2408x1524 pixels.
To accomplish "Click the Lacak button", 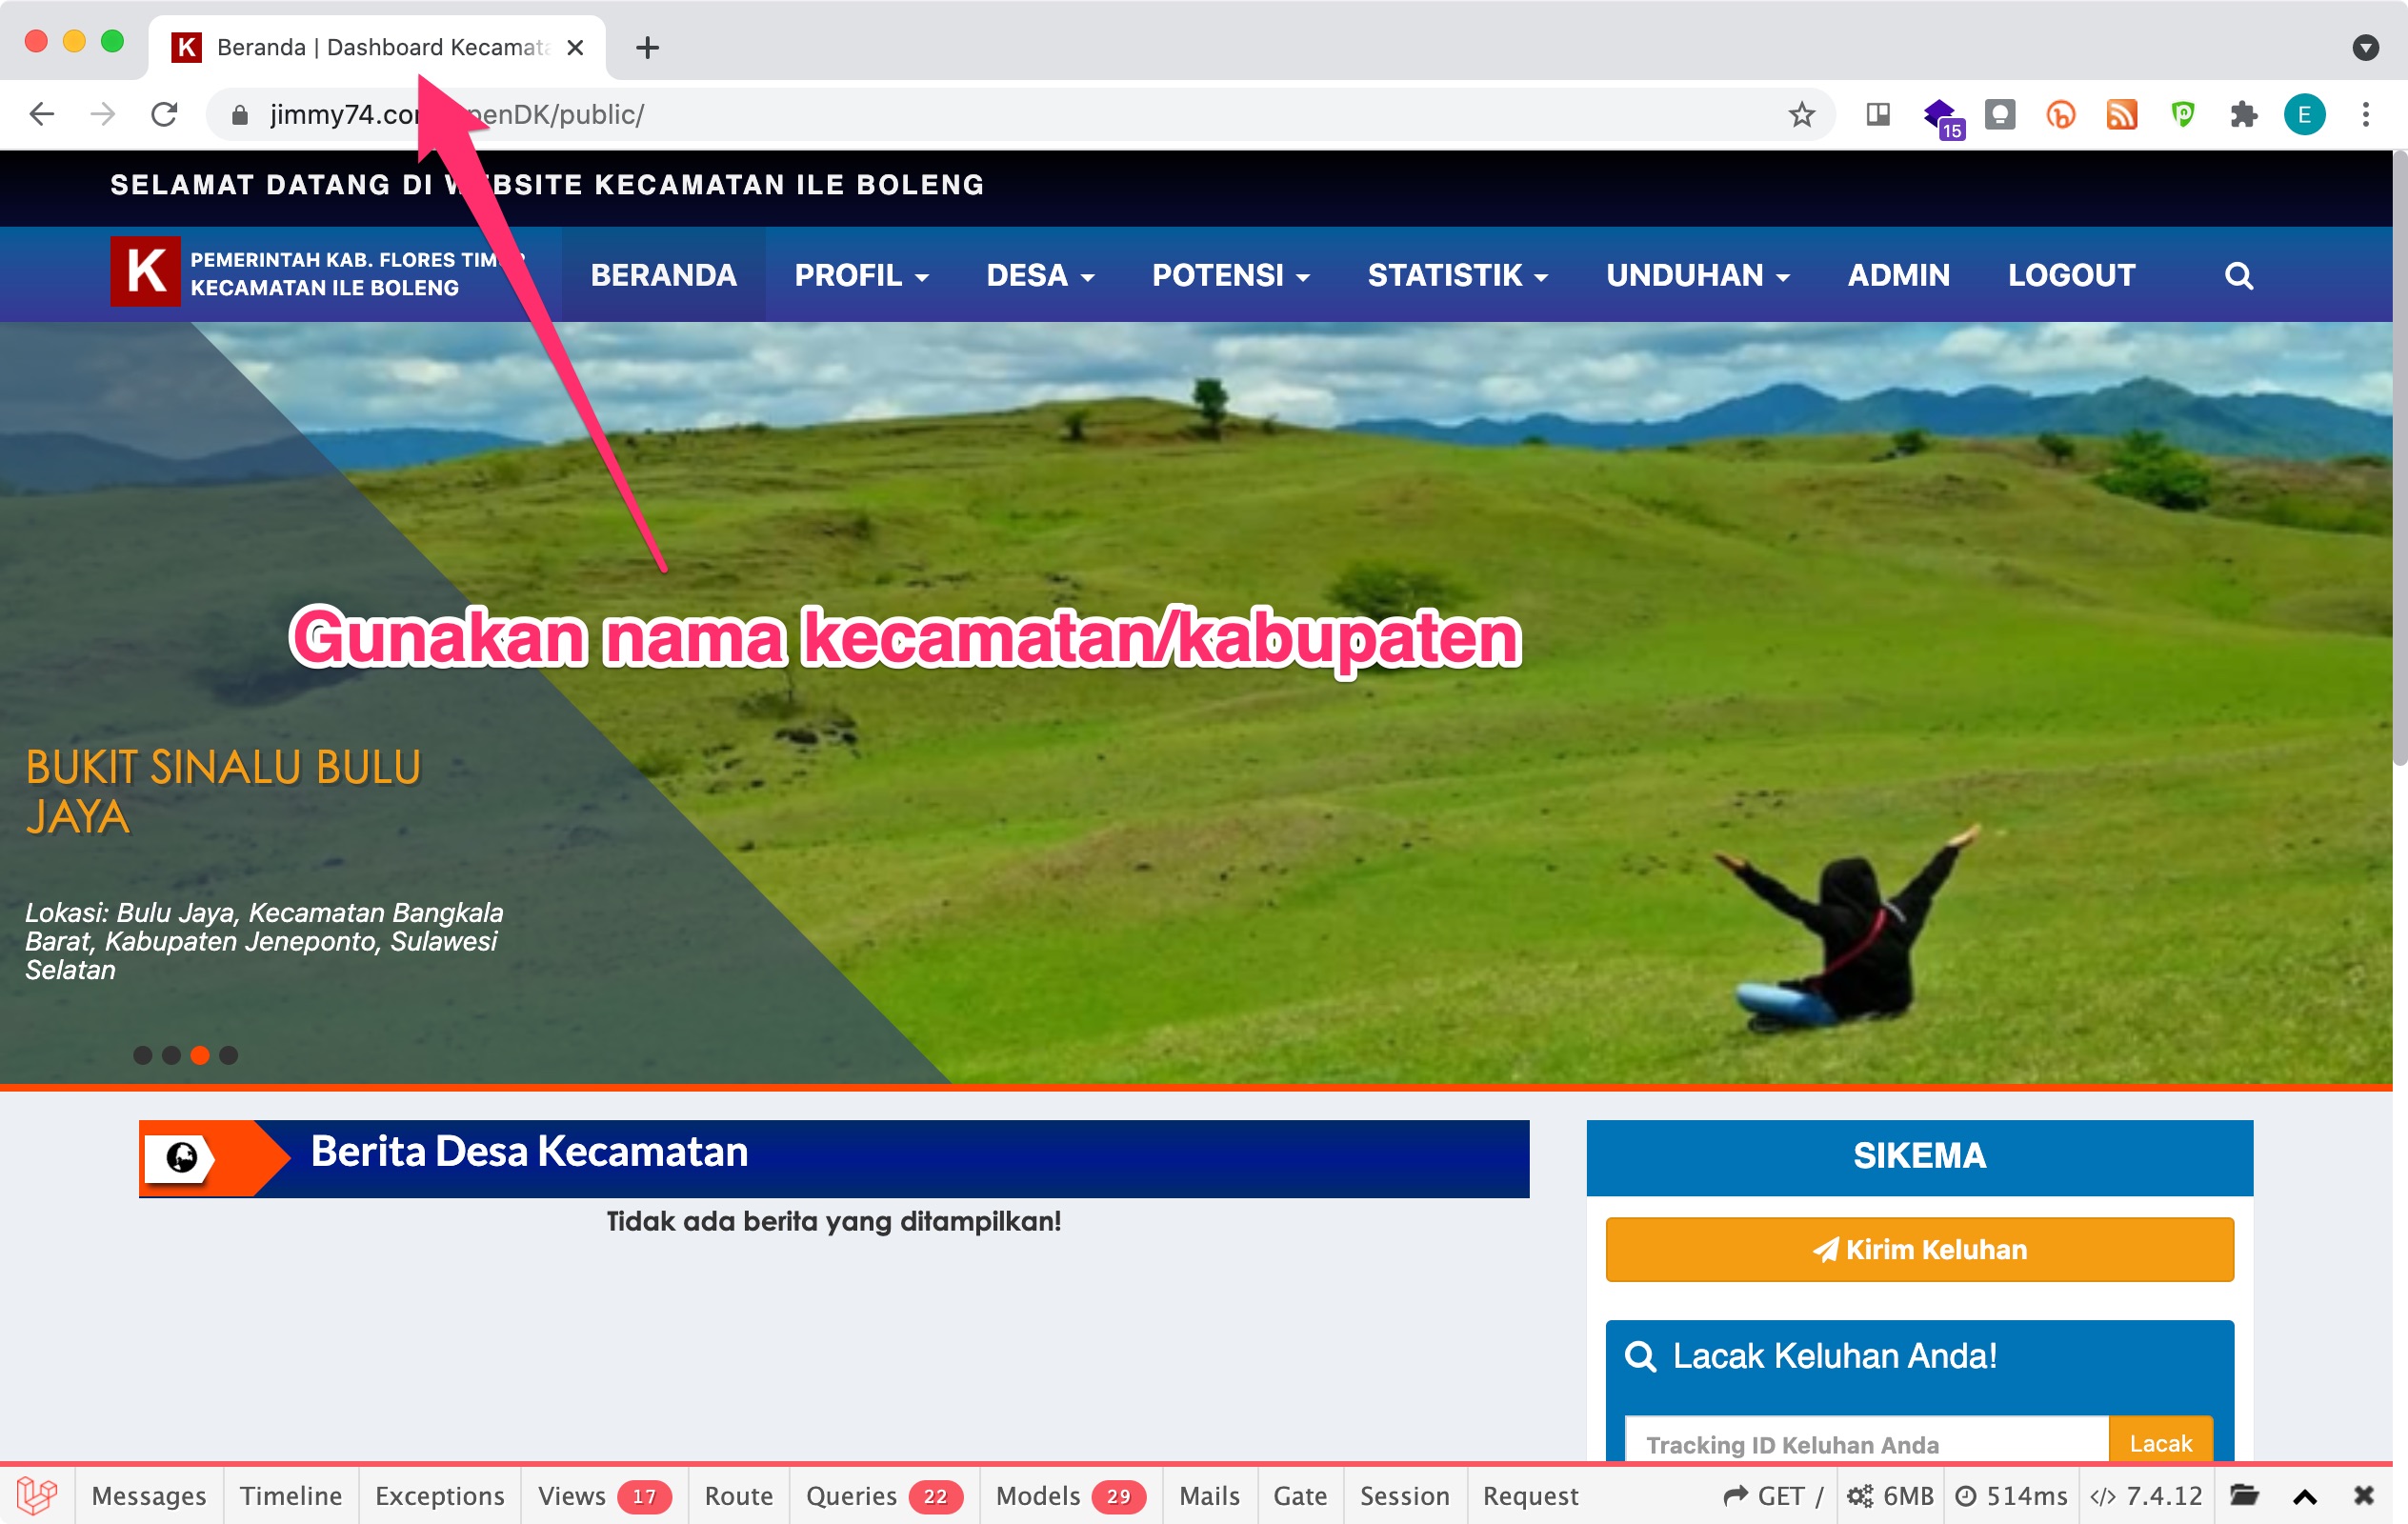I will point(2160,1443).
